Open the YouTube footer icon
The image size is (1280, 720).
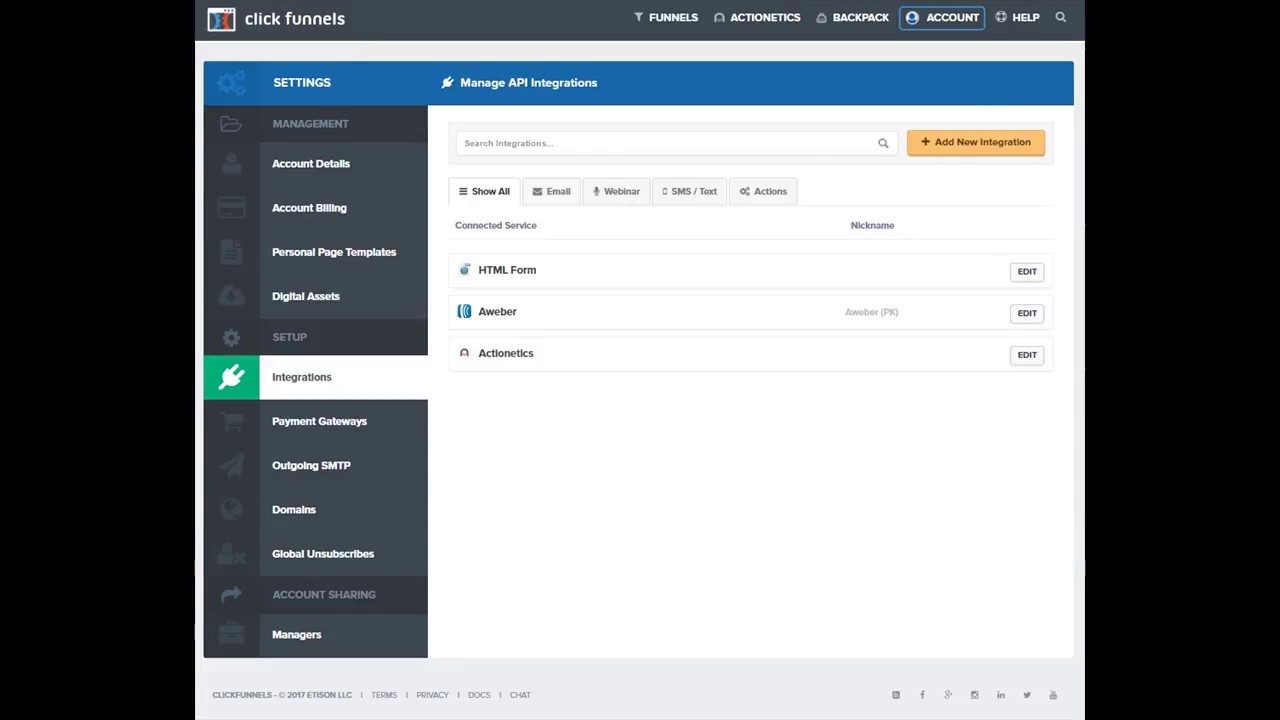coord(1053,695)
